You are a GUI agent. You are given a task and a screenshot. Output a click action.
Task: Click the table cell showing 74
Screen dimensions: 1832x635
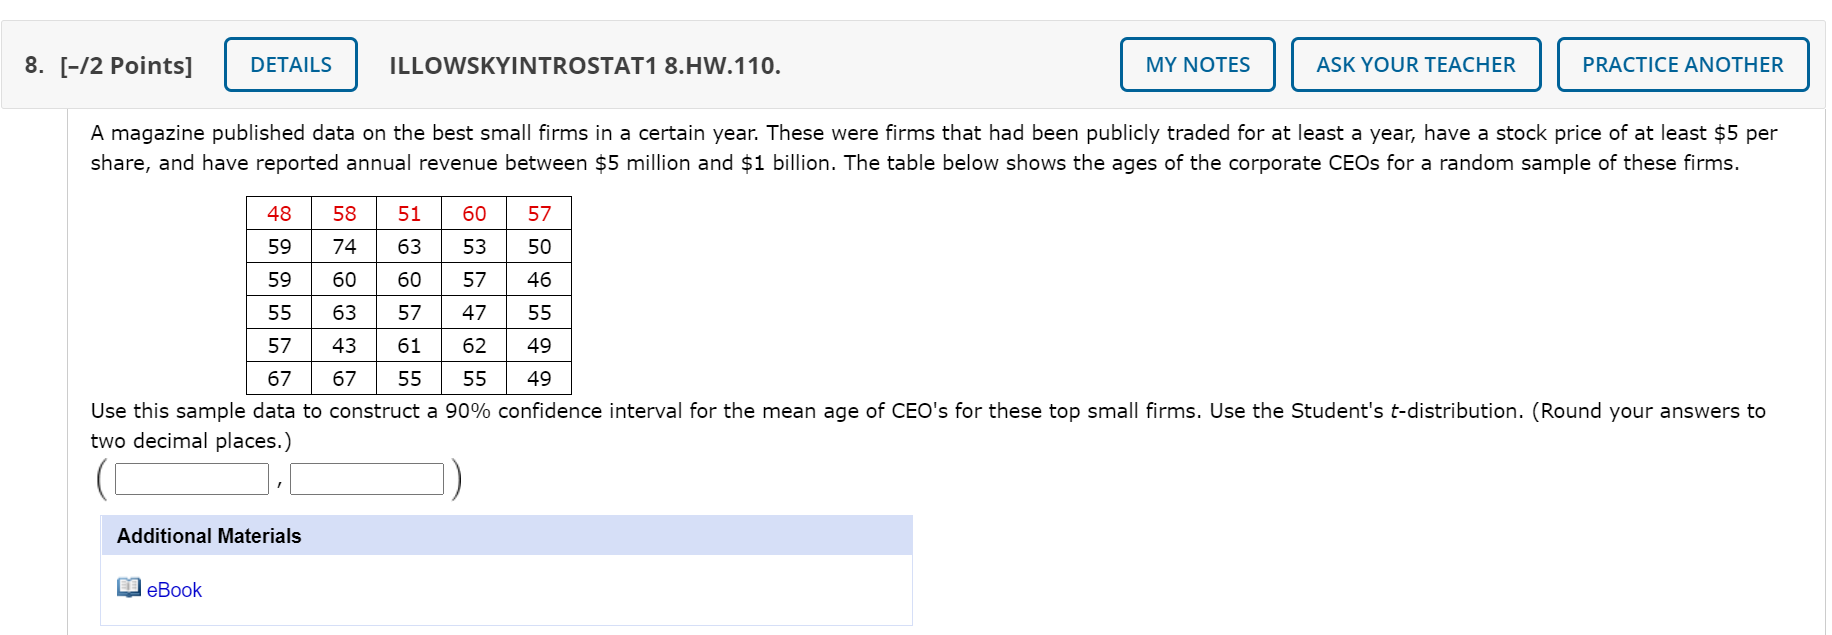[x=344, y=247]
